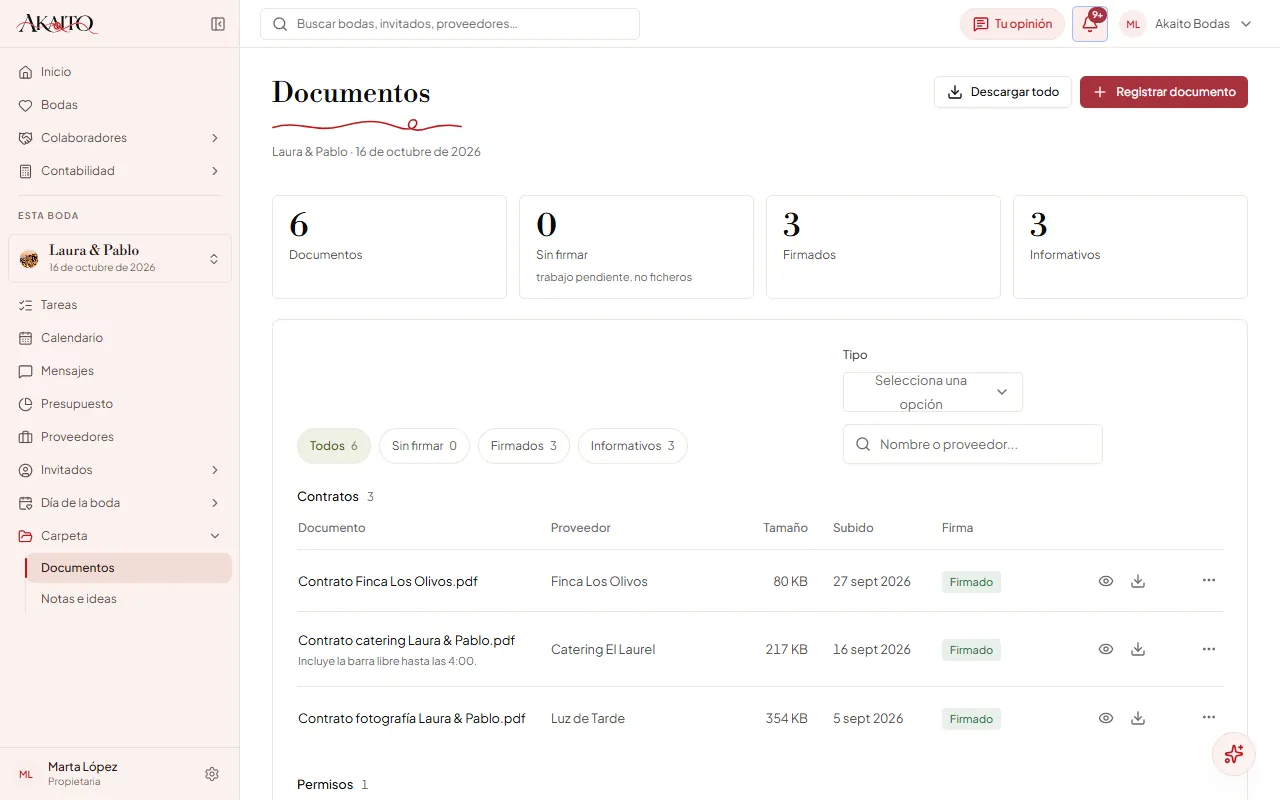
Task: Collapse the sidebar panel icon
Action: pos(218,24)
